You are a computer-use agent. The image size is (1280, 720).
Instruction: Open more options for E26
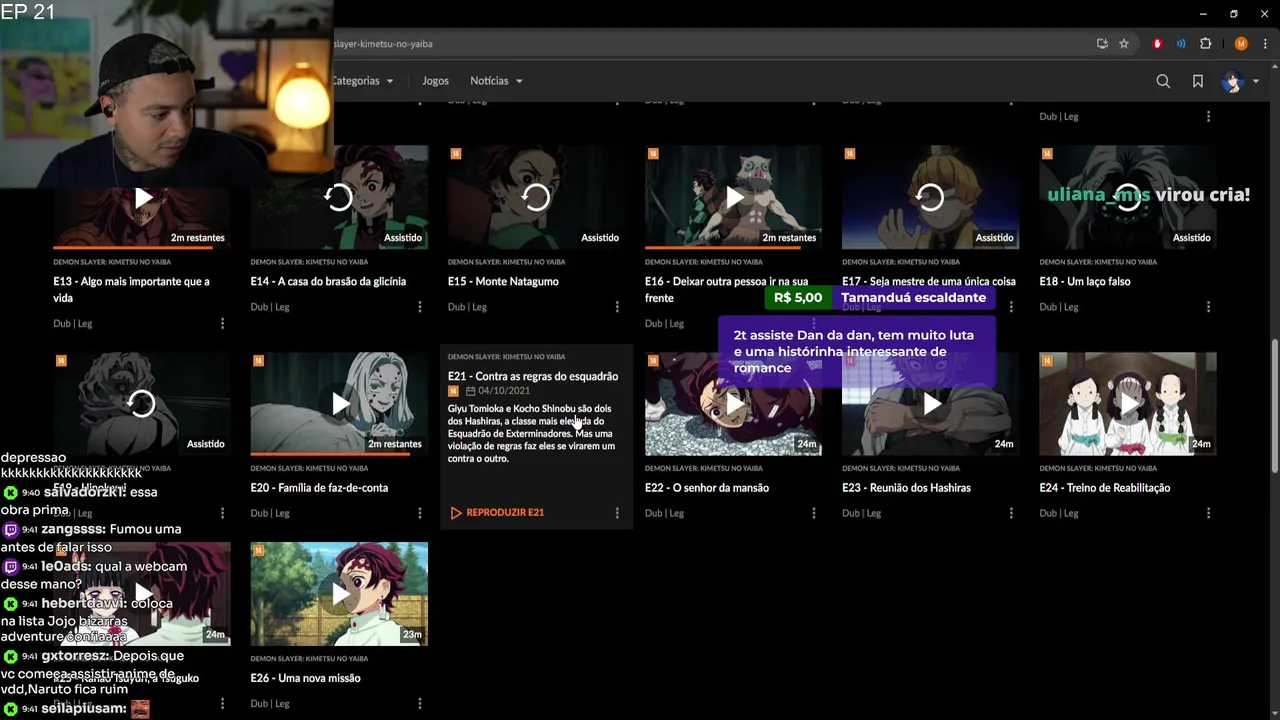420,703
